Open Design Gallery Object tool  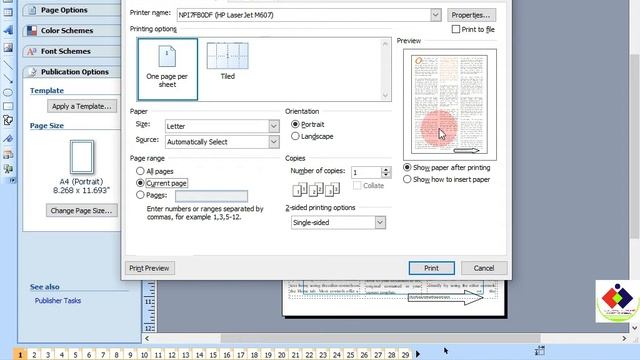click(x=8, y=154)
